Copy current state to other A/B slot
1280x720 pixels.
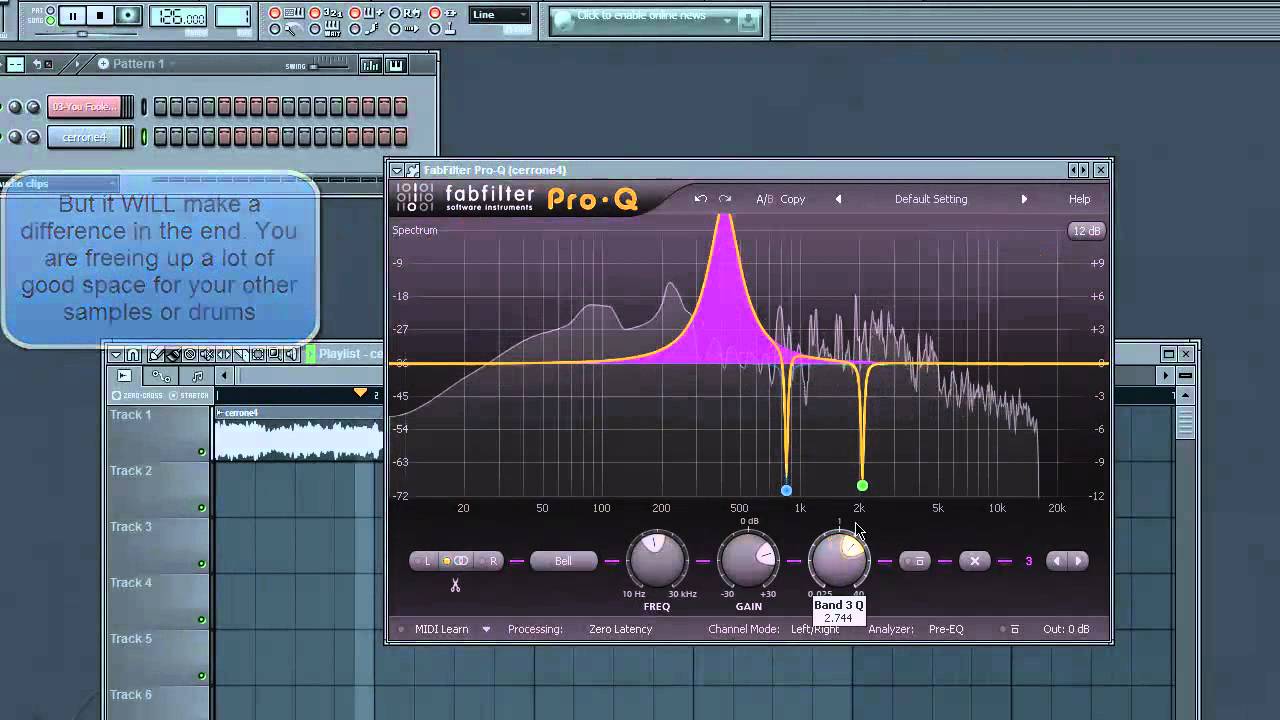point(793,199)
